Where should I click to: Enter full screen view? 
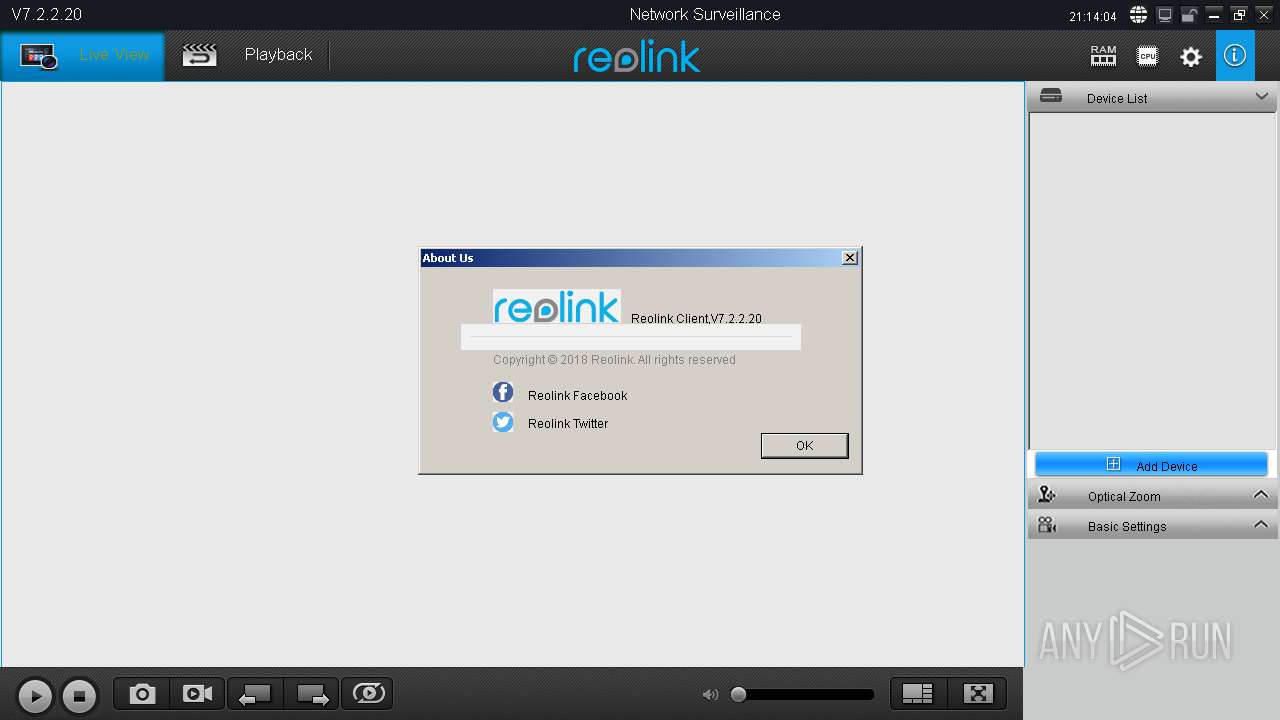(977, 694)
